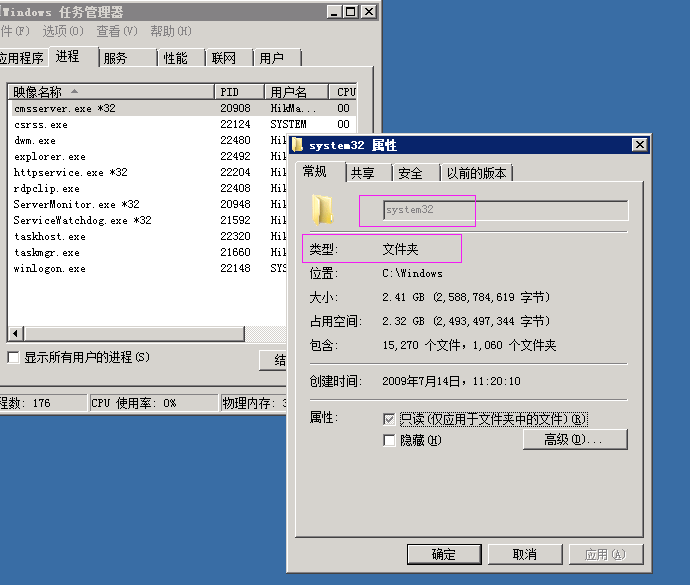
Task: Close the Task Manager window
Action: (369, 12)
